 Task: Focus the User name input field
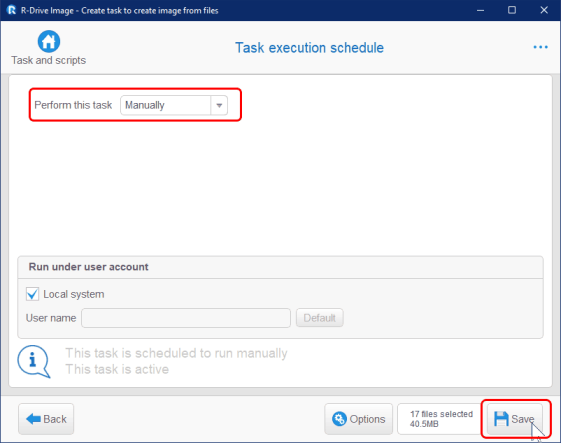pyautogui.click(x=186, y=318)
